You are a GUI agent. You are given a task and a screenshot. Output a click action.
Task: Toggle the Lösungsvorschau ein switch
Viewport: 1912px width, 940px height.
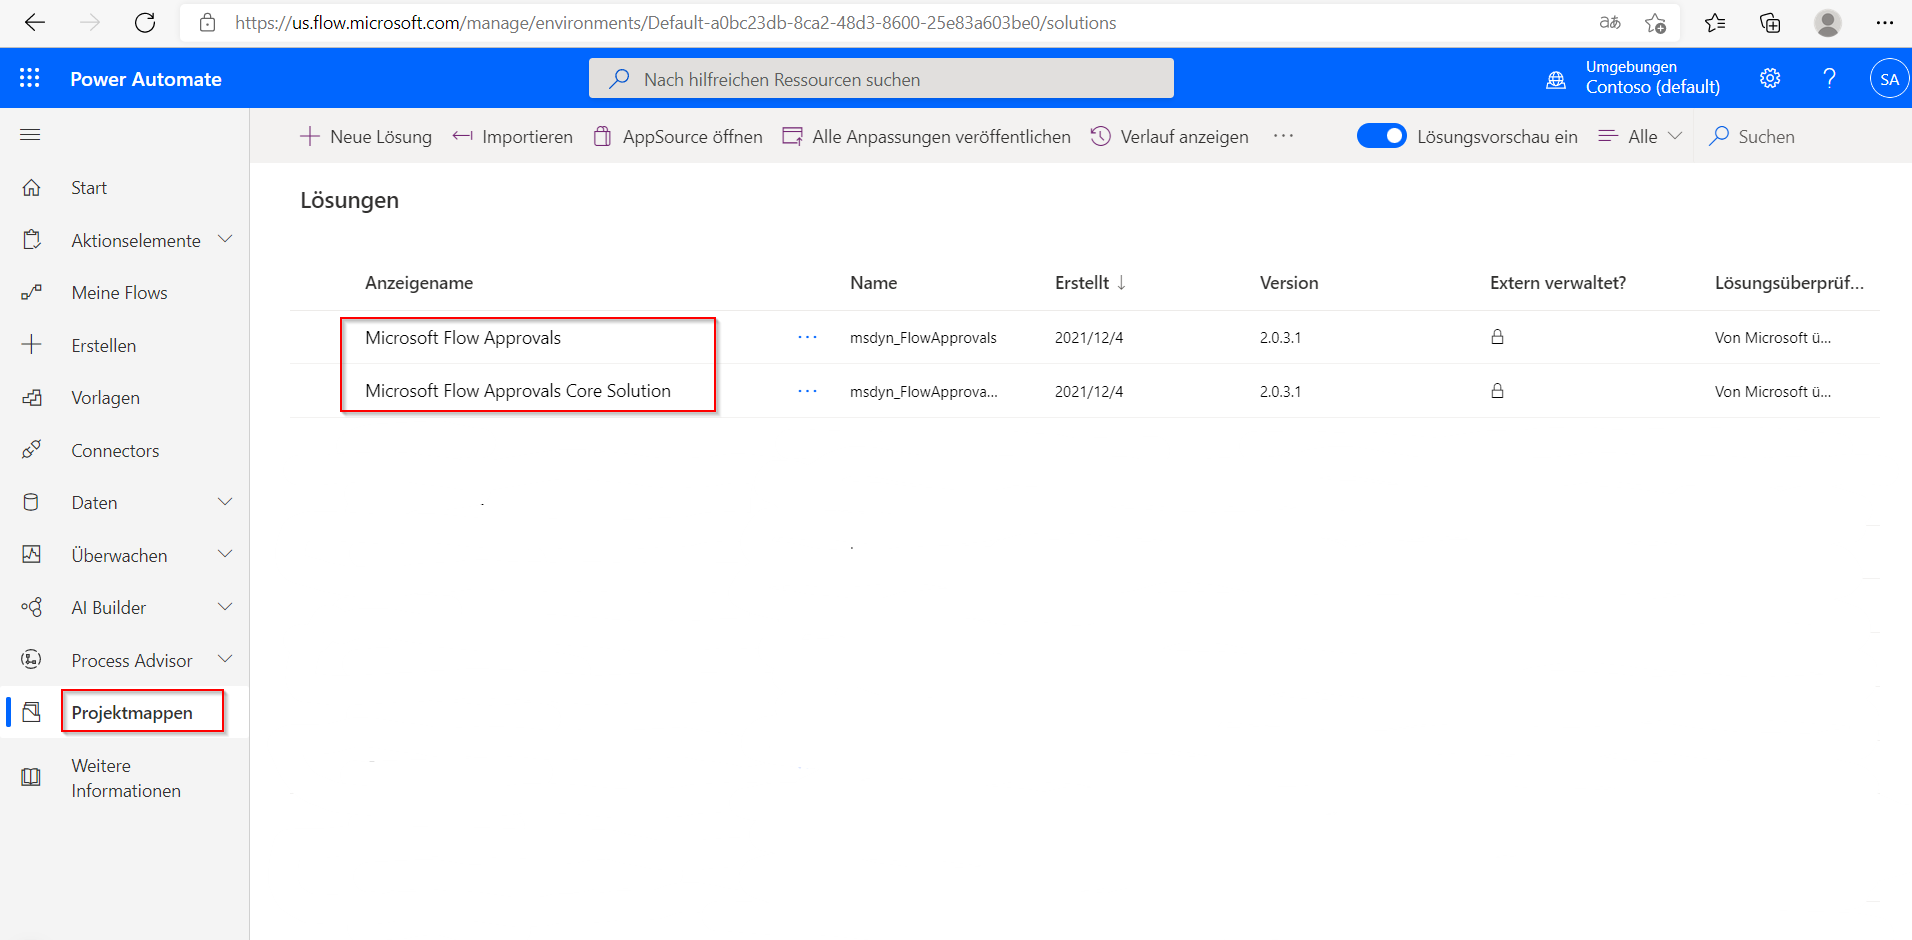tap(1382, 136)
